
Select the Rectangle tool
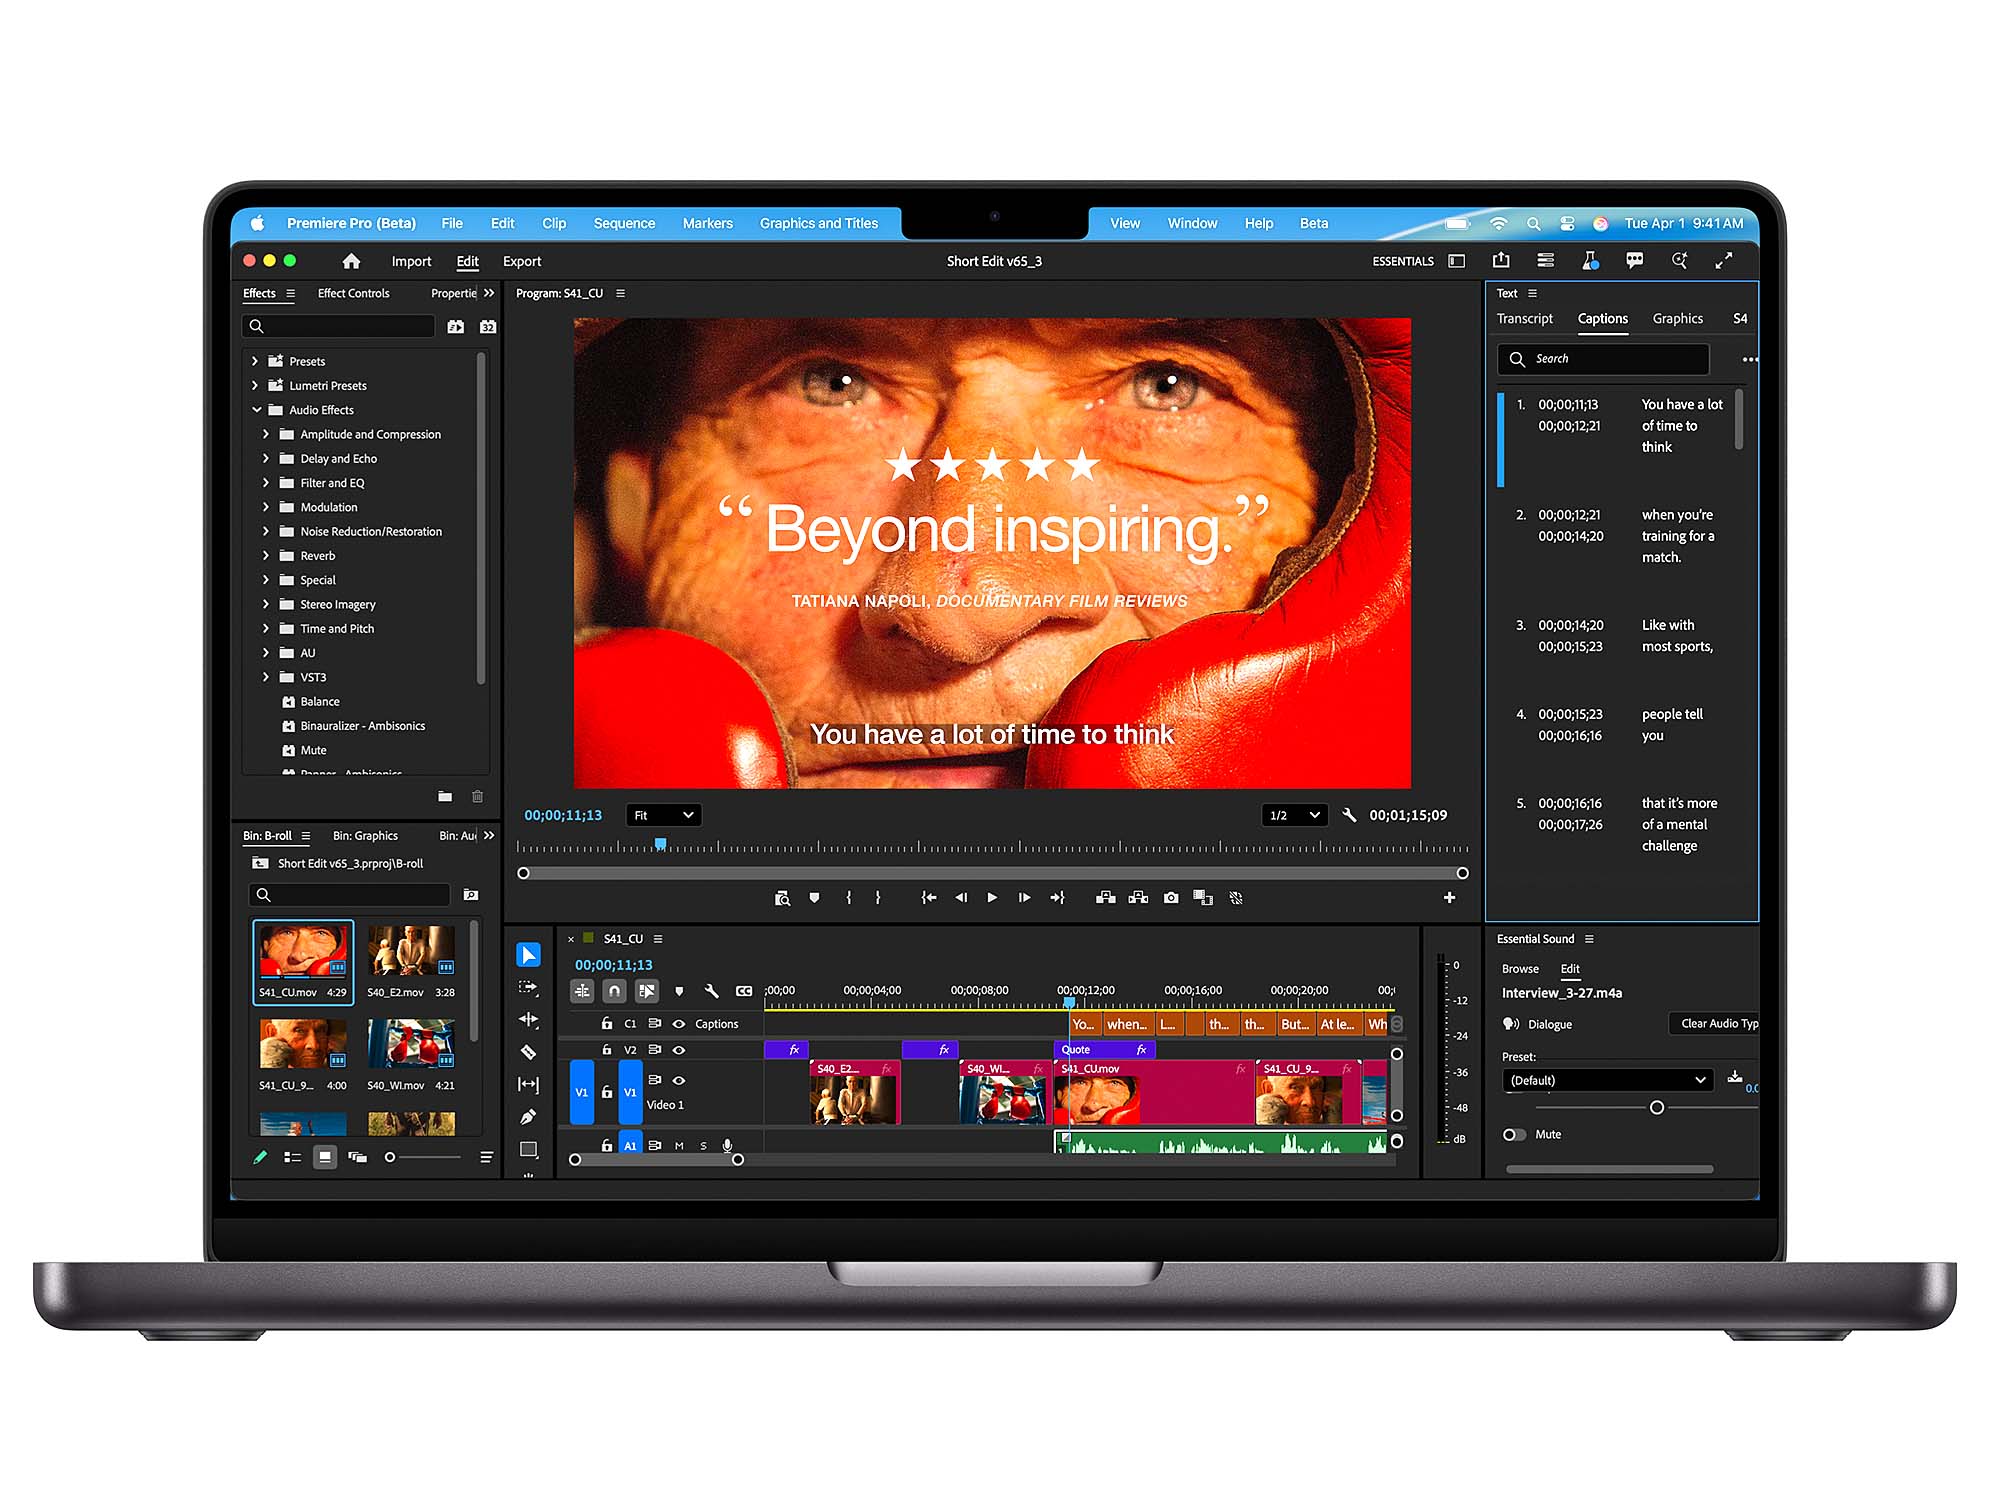[x=528, y=1149]
